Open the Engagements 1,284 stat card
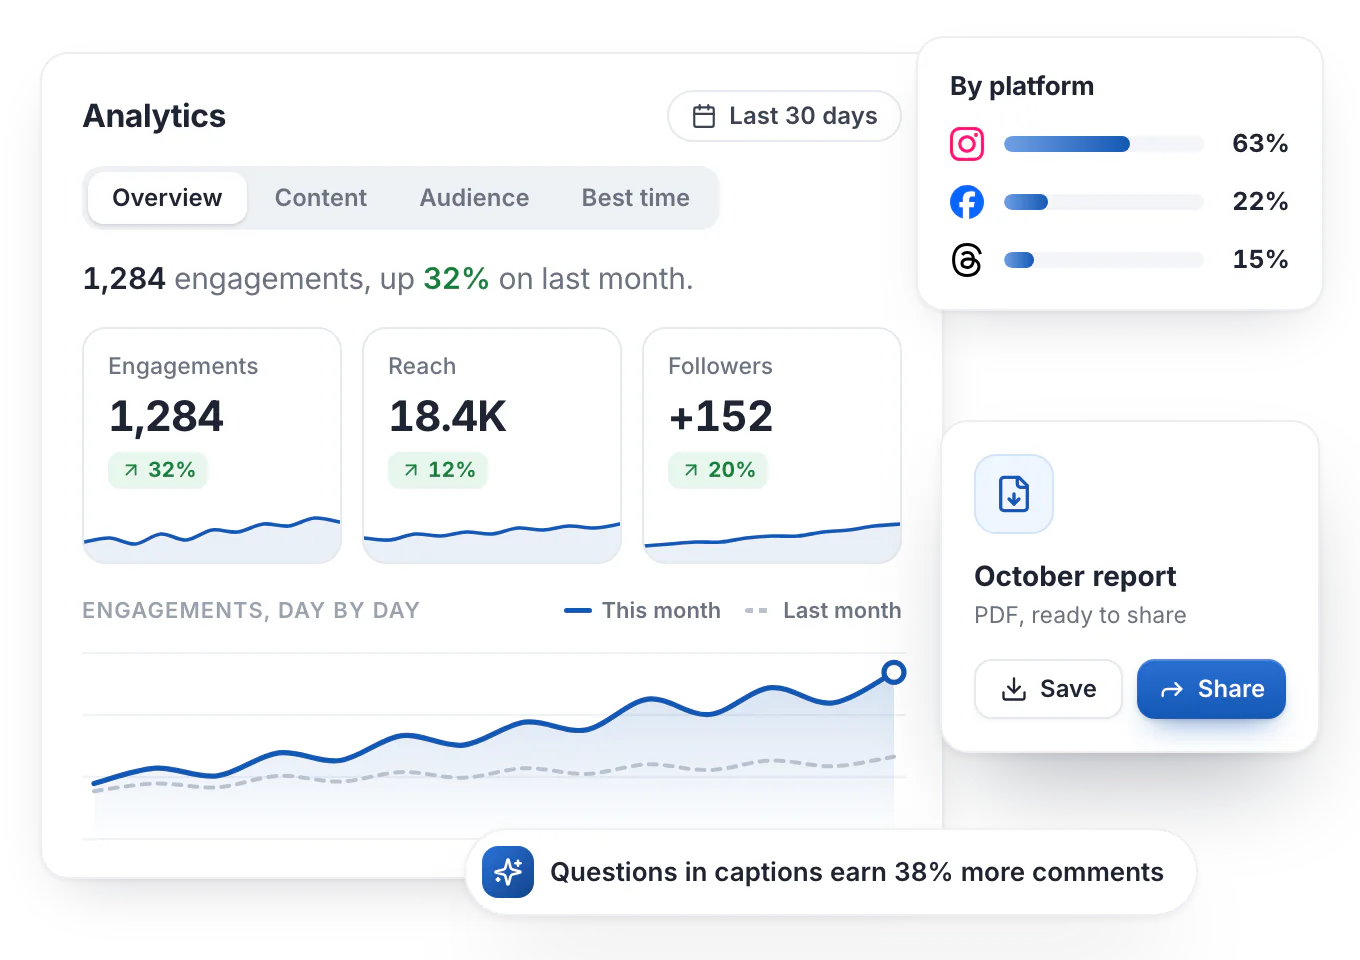The image size is (1360, 960). click(x=212, y=445)
